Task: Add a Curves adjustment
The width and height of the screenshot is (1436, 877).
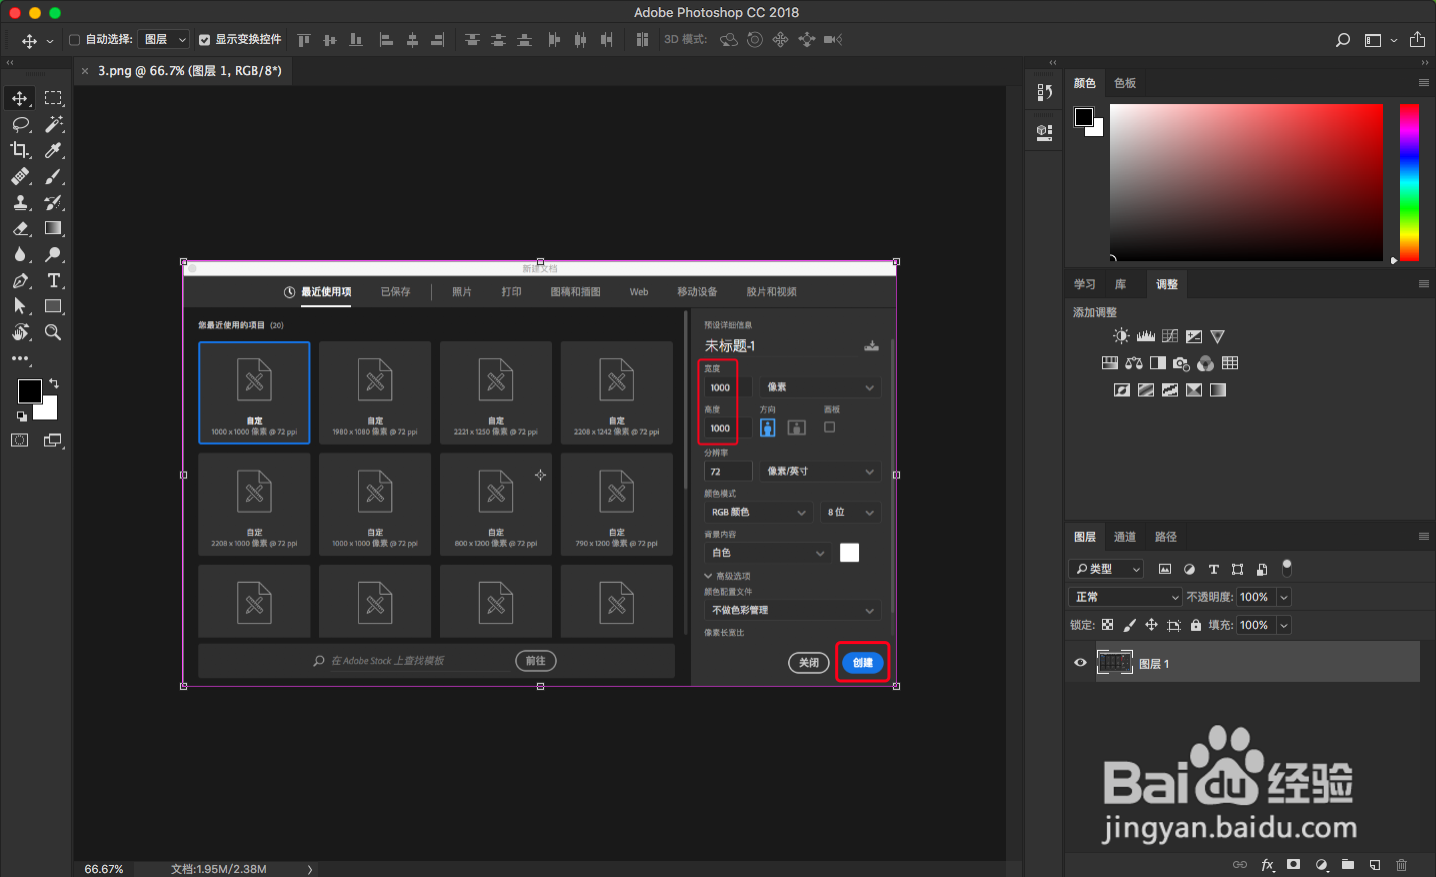Action: [x=1169, y=336]
